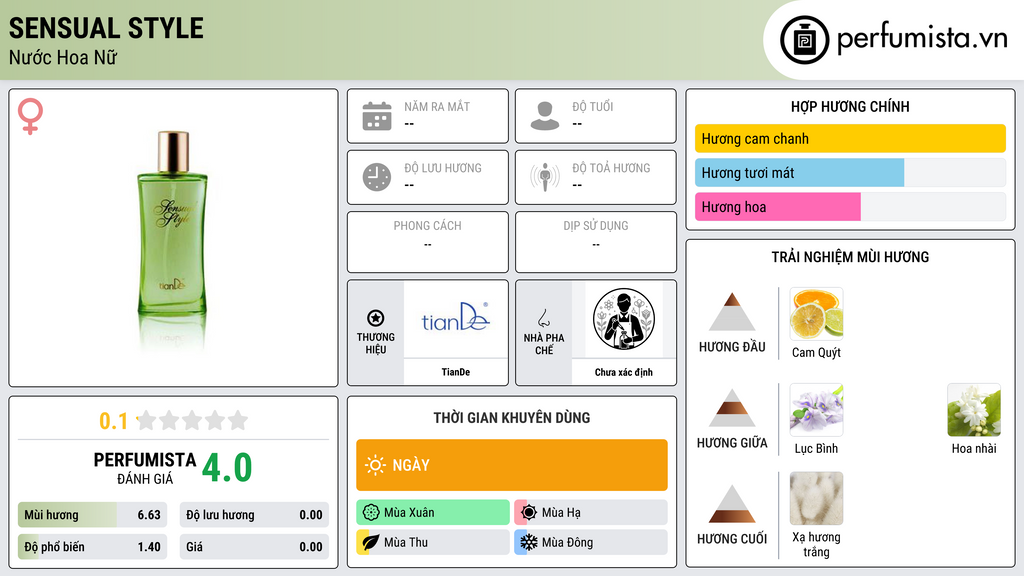Click the snowflake icon next to Mùa Đông

click(x=529, y=542)
